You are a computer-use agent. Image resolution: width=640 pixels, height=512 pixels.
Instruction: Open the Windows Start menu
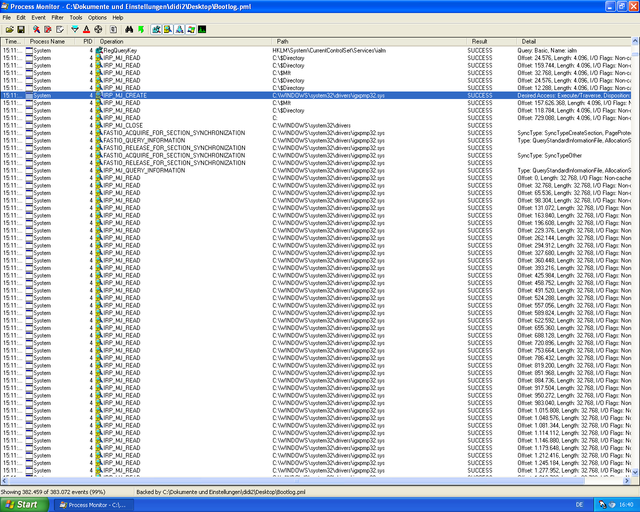(x=23, y=505)
